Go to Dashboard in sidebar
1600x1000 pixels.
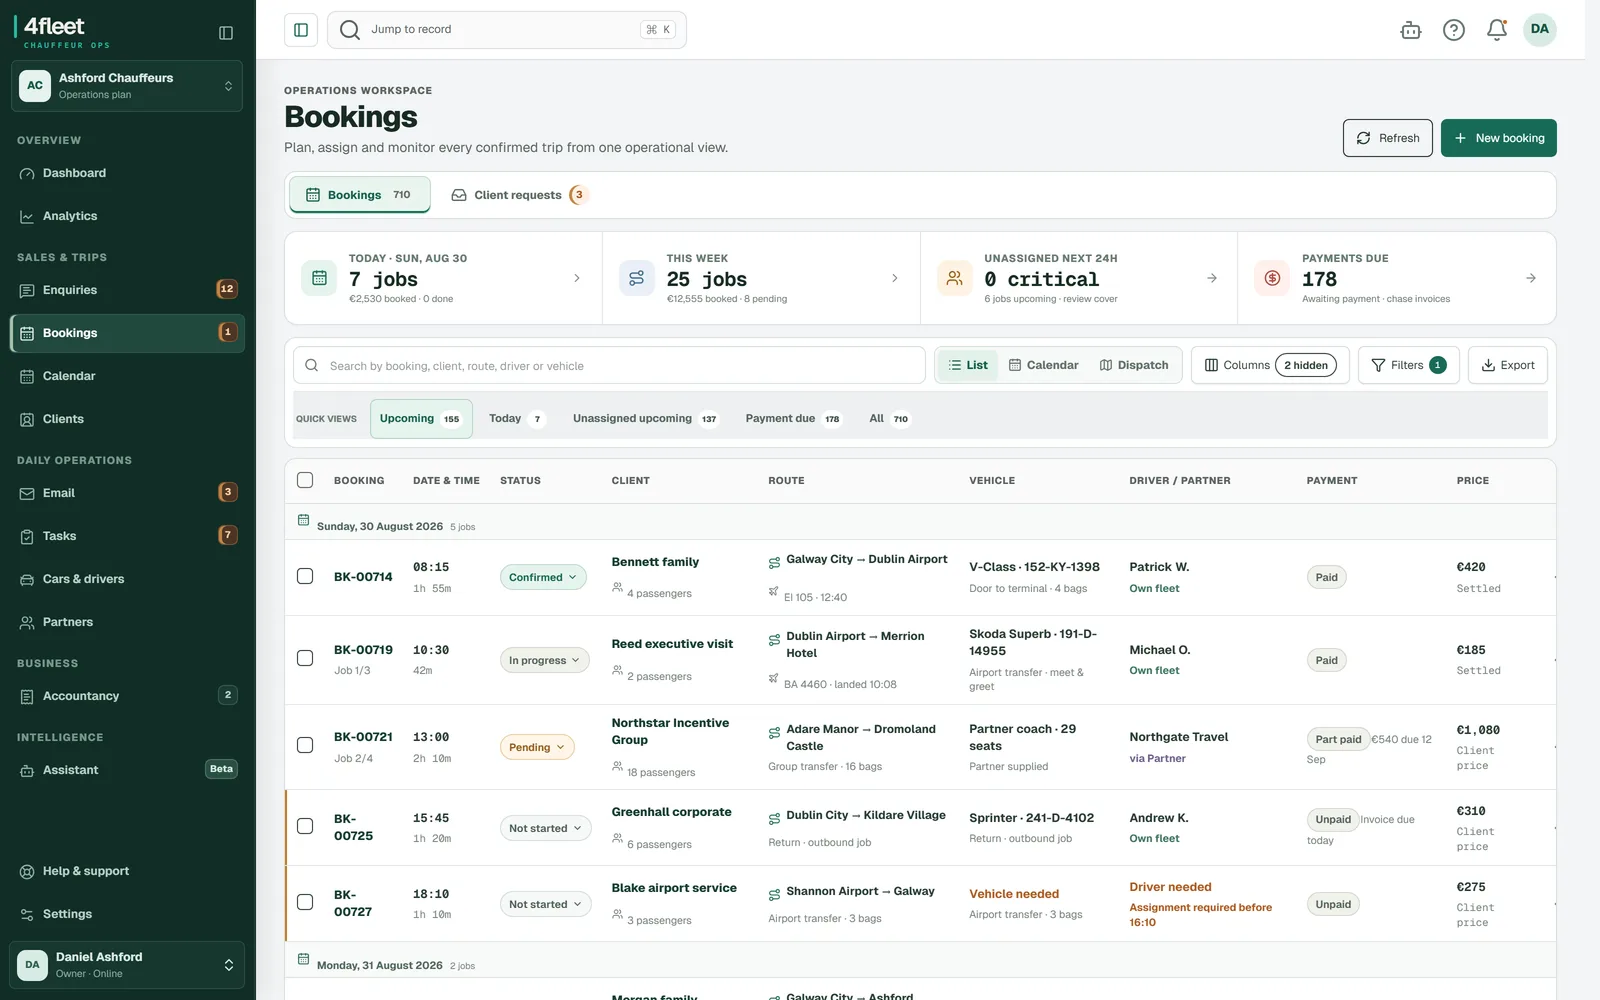[127, 173]
